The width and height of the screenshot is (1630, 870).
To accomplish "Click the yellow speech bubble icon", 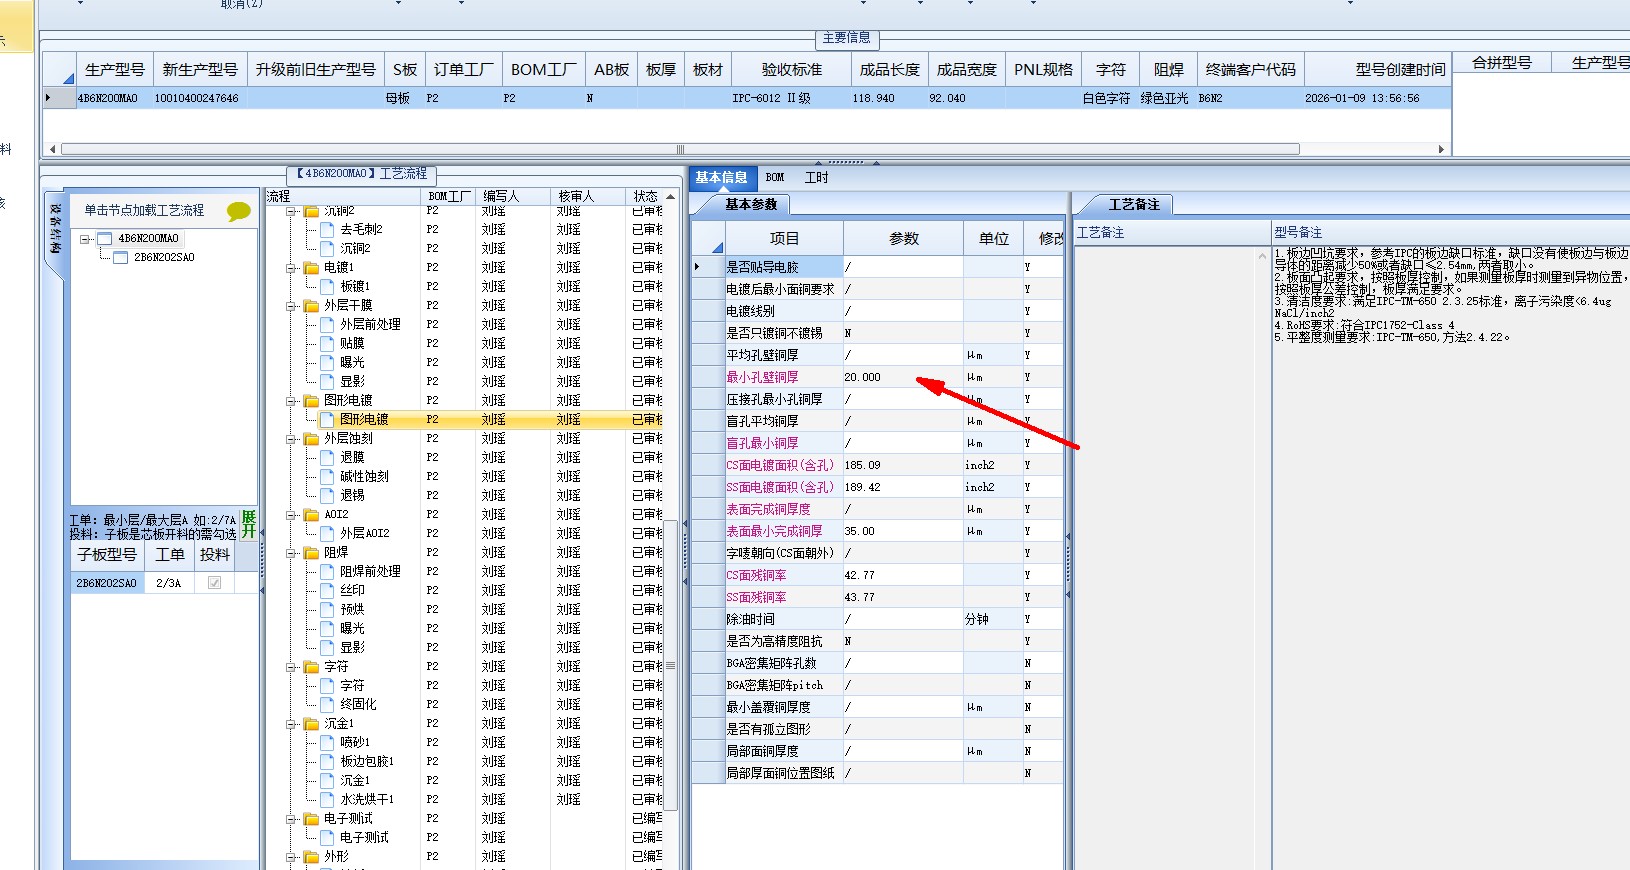I will (239, 211).
